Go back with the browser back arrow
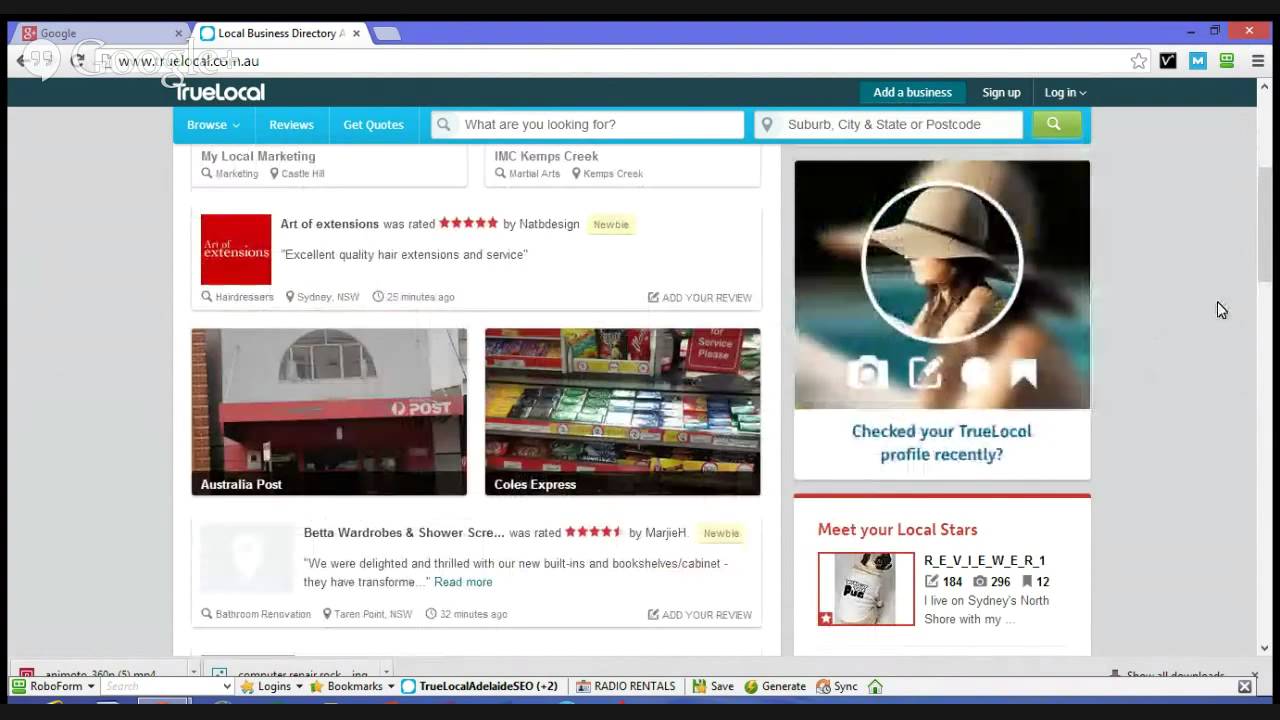Image resolution: width=1280 pixels, height=720 pixels. (x=21, y=61)
